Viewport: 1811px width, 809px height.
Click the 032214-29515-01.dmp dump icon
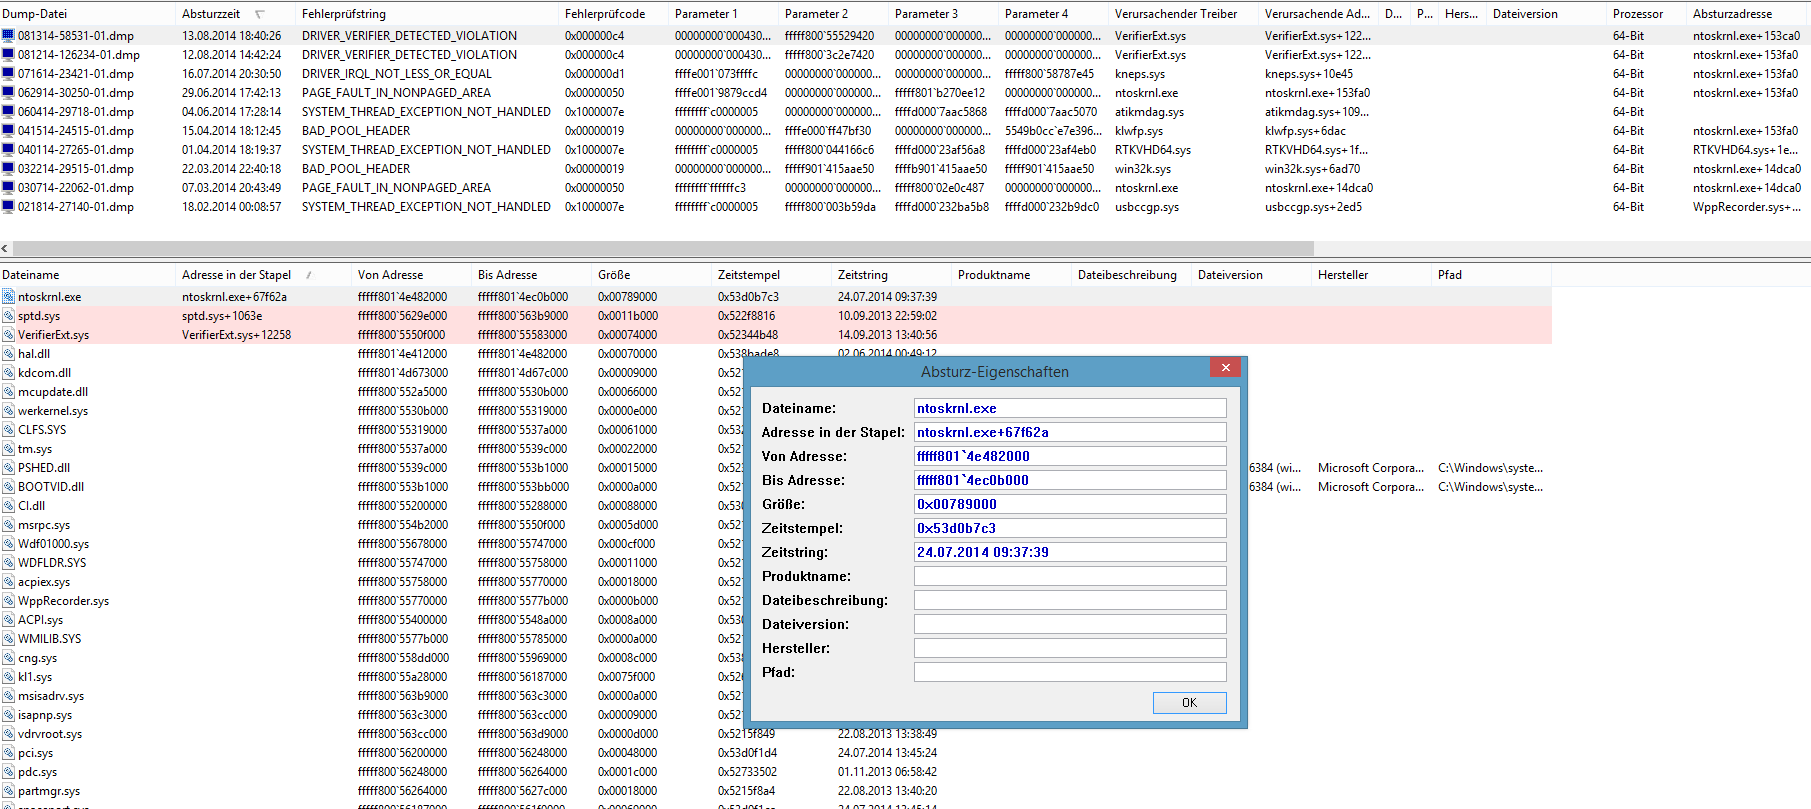click(x=8, y=168)
